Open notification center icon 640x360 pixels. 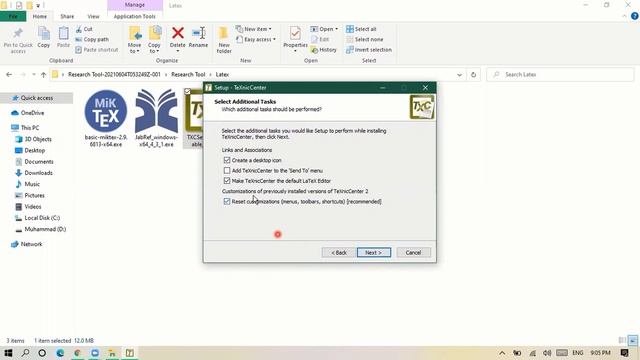click(624, 353)
